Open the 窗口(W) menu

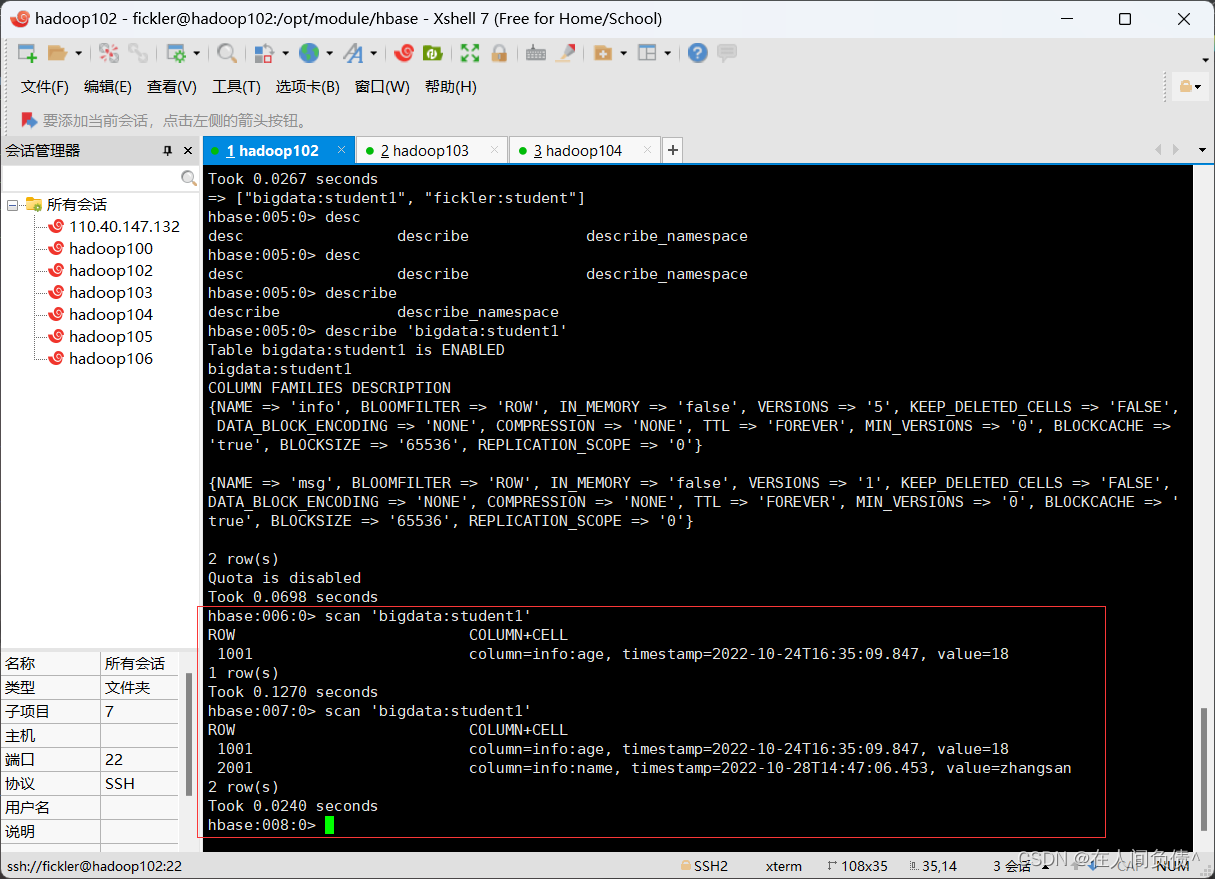[382, 87]
